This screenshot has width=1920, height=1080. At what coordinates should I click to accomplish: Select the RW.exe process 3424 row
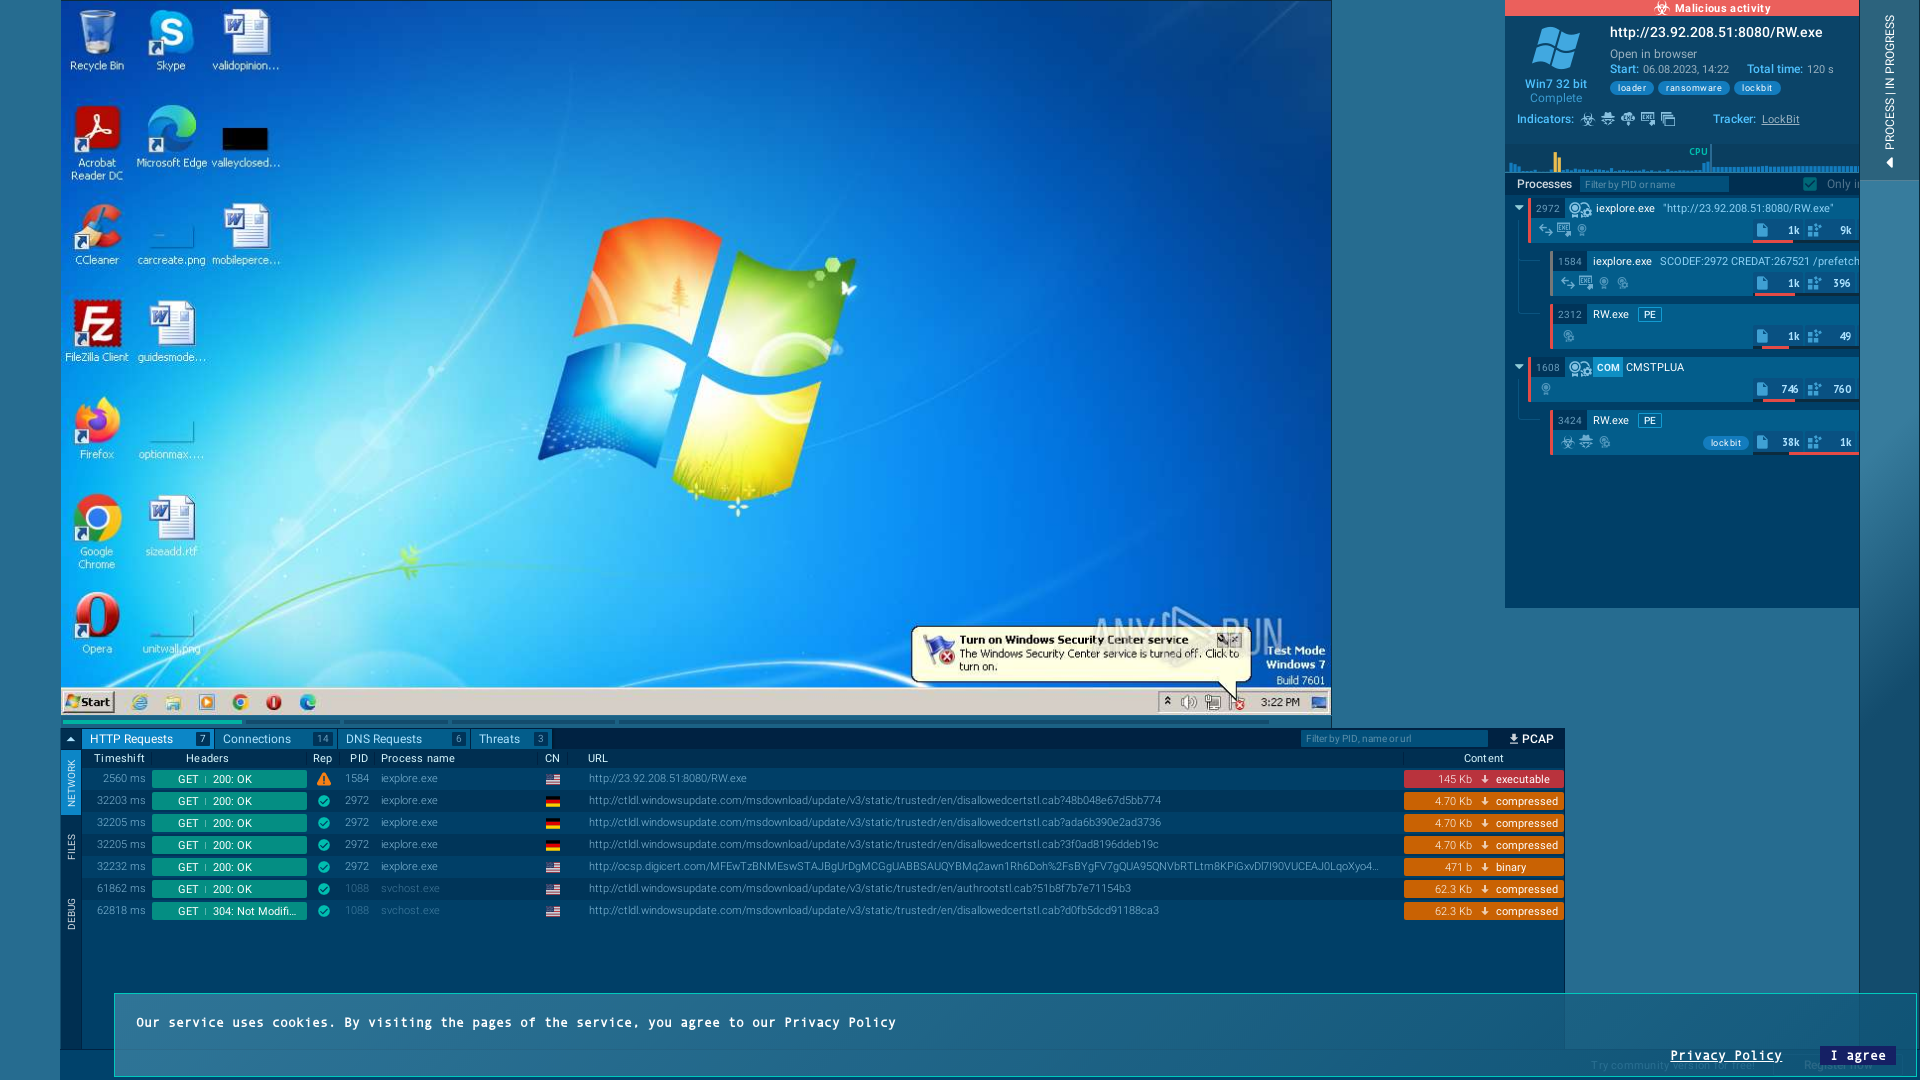coord(1704,432)
